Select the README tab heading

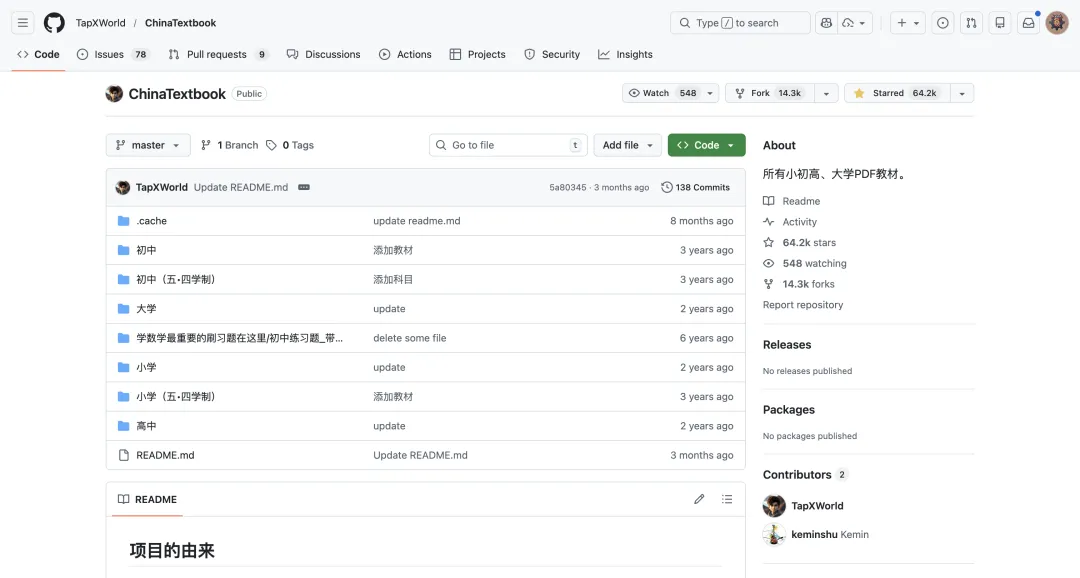pyautogui.click(x=147, y=499)
